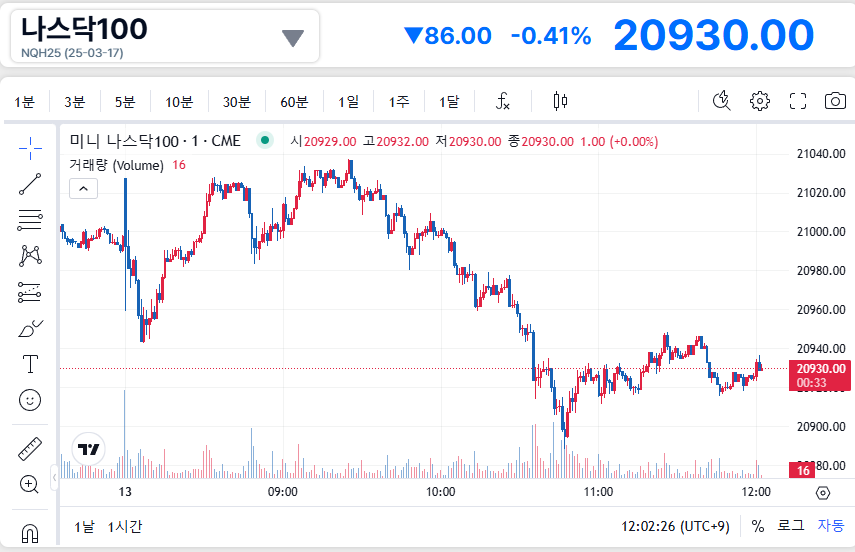Open the fx indicators menu

coord(504,101)
